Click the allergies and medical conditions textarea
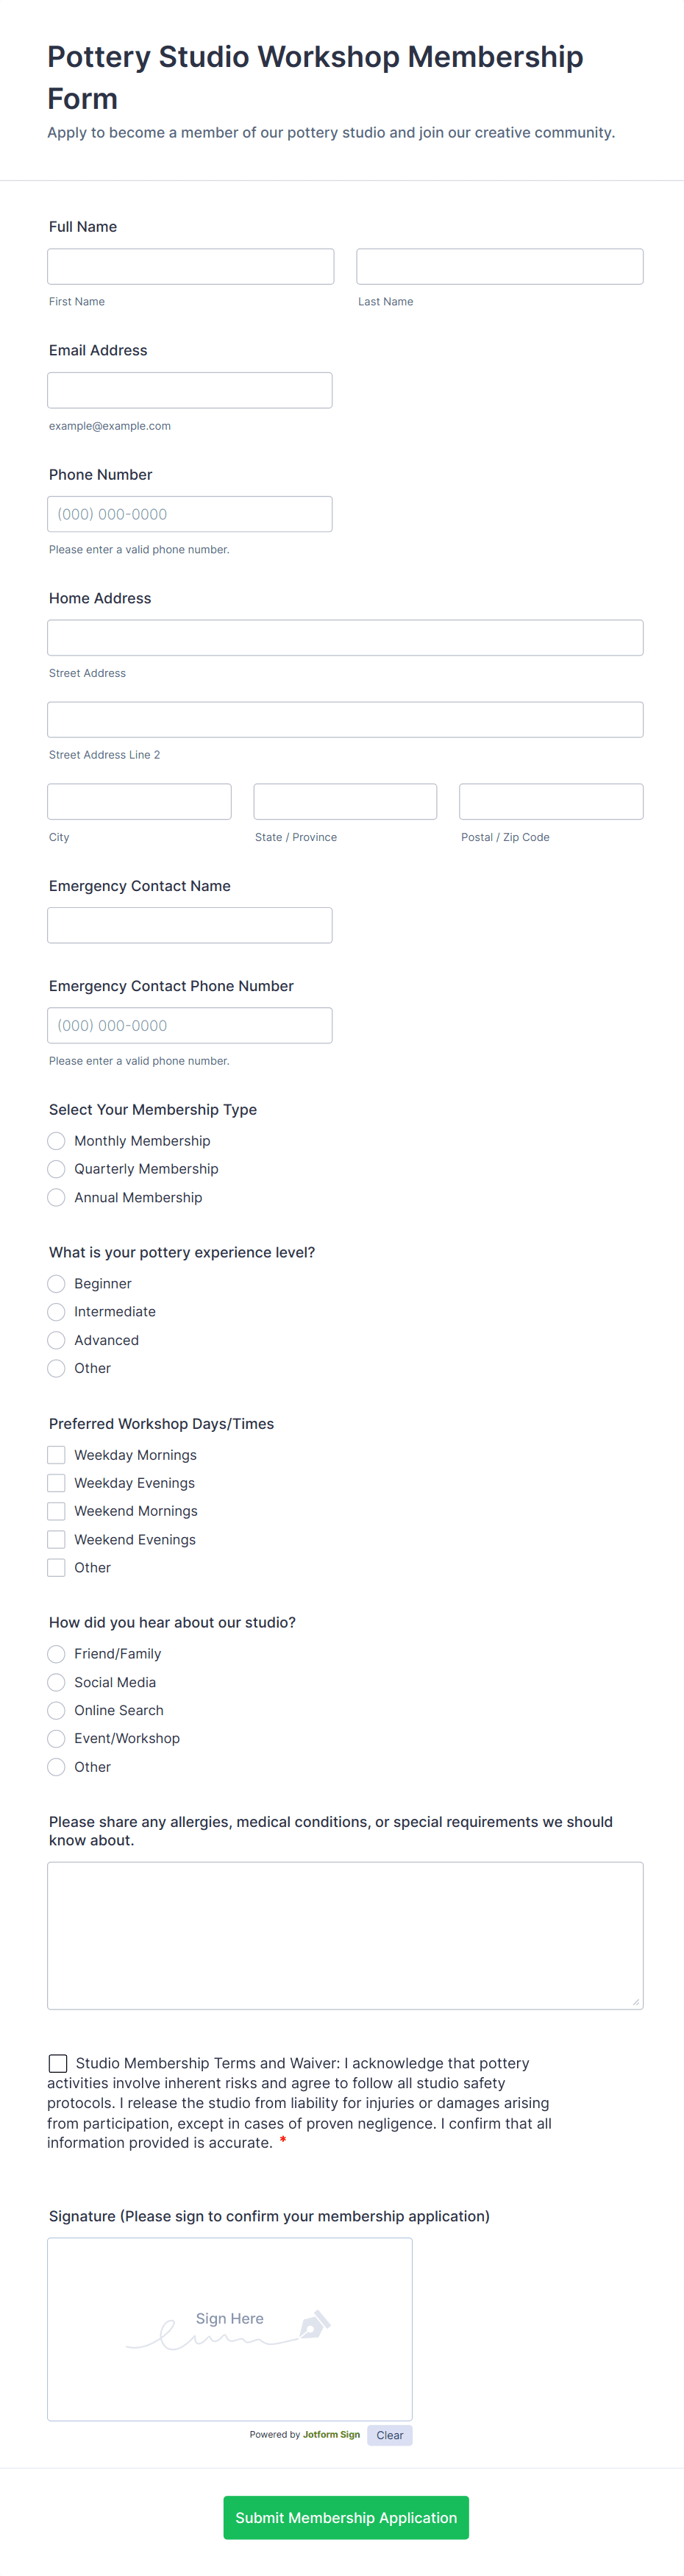The height and width of the screenshot is (2576, 684). pos(345,1935)
